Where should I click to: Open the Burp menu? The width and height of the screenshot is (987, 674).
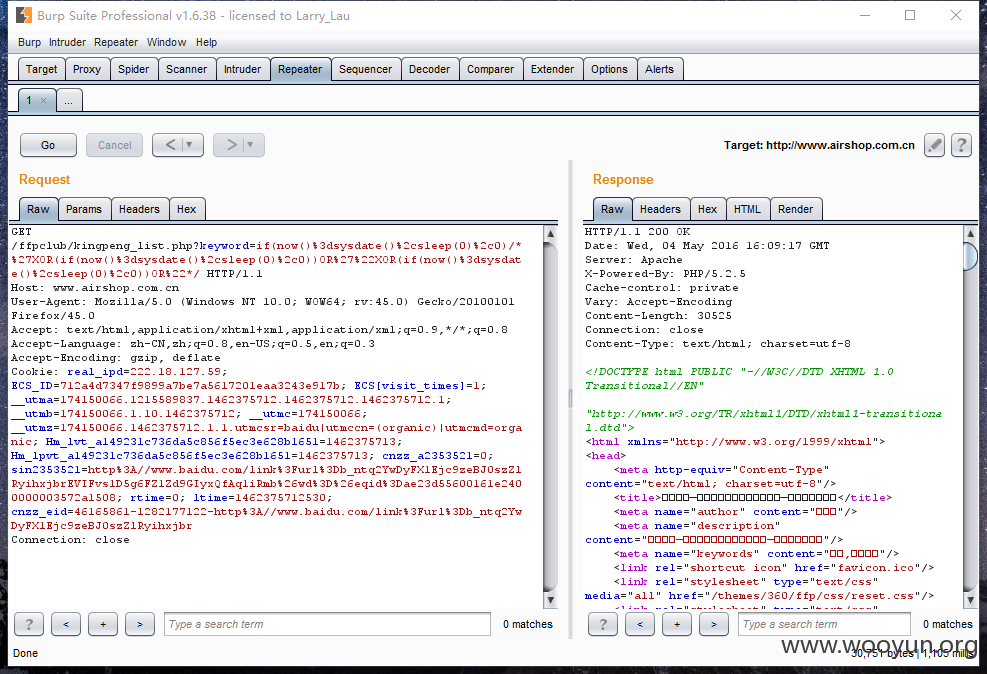(30, 42)
